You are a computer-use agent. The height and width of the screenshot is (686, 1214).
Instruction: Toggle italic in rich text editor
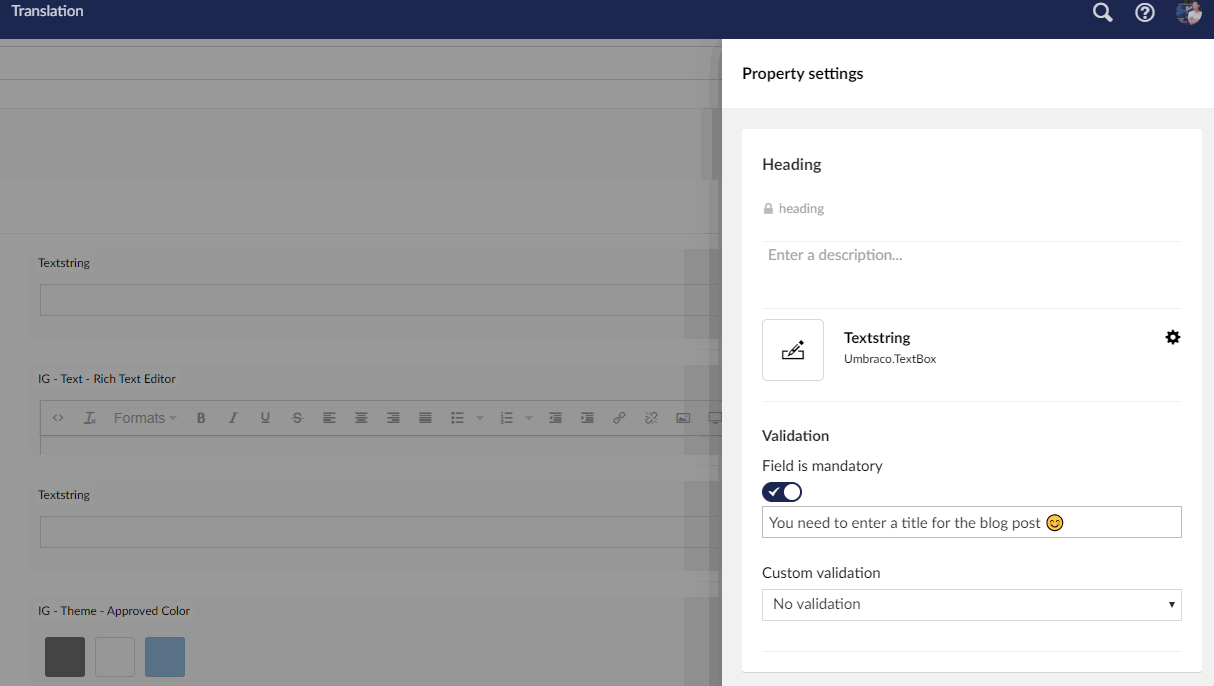233,418
